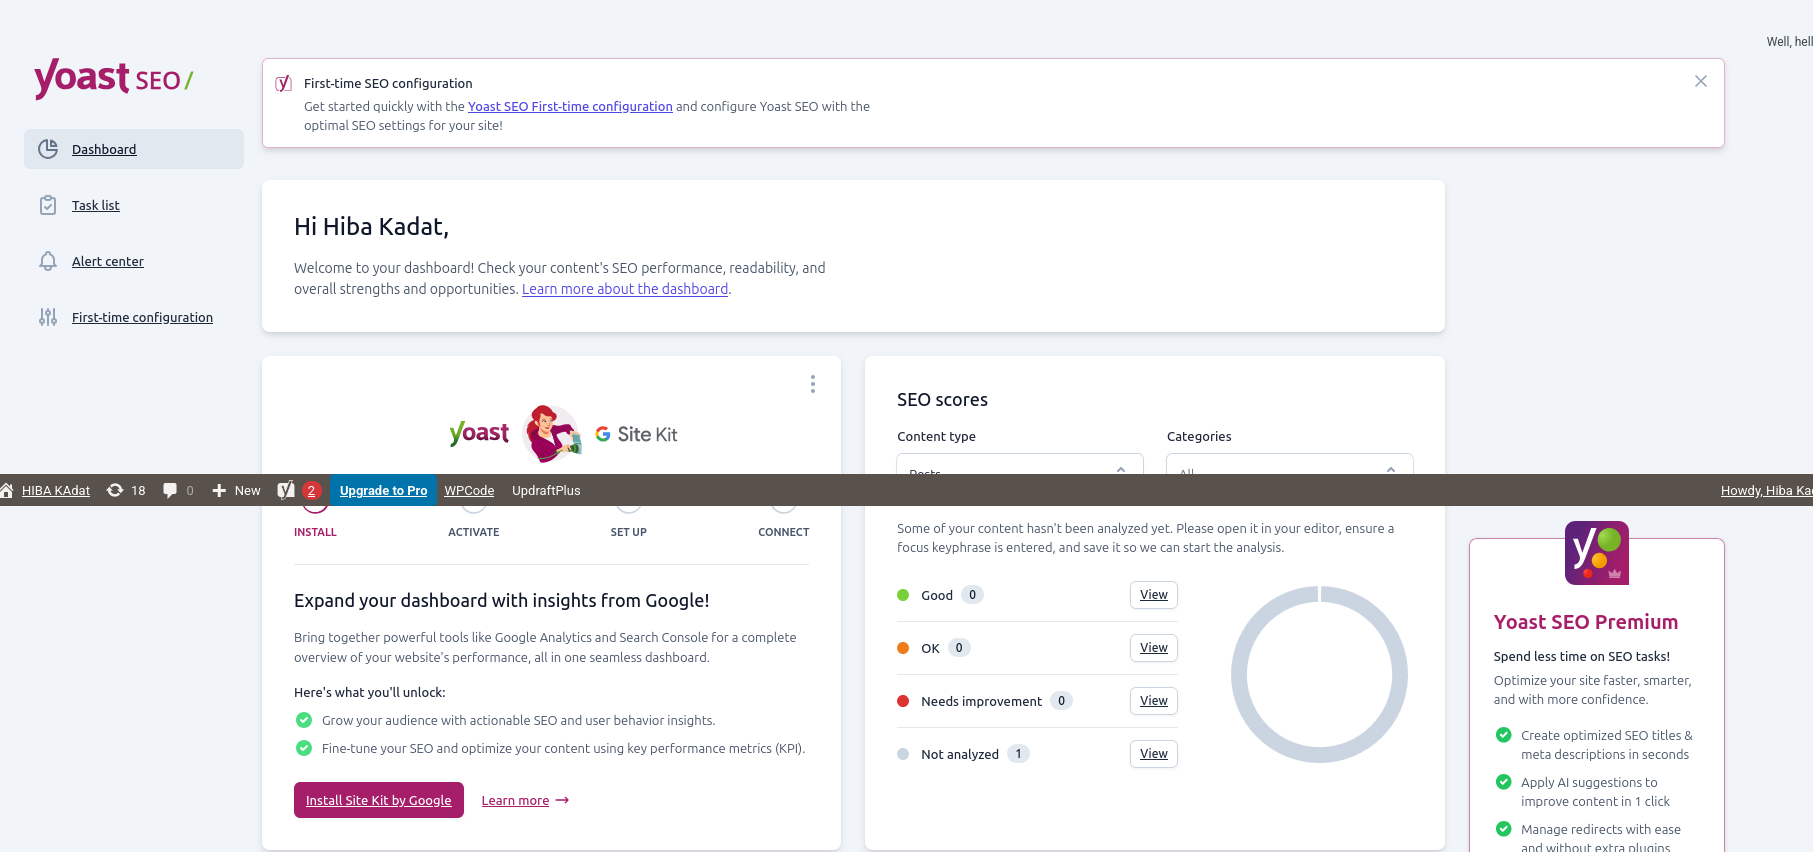View posts with Good score

click(1154, 595)
